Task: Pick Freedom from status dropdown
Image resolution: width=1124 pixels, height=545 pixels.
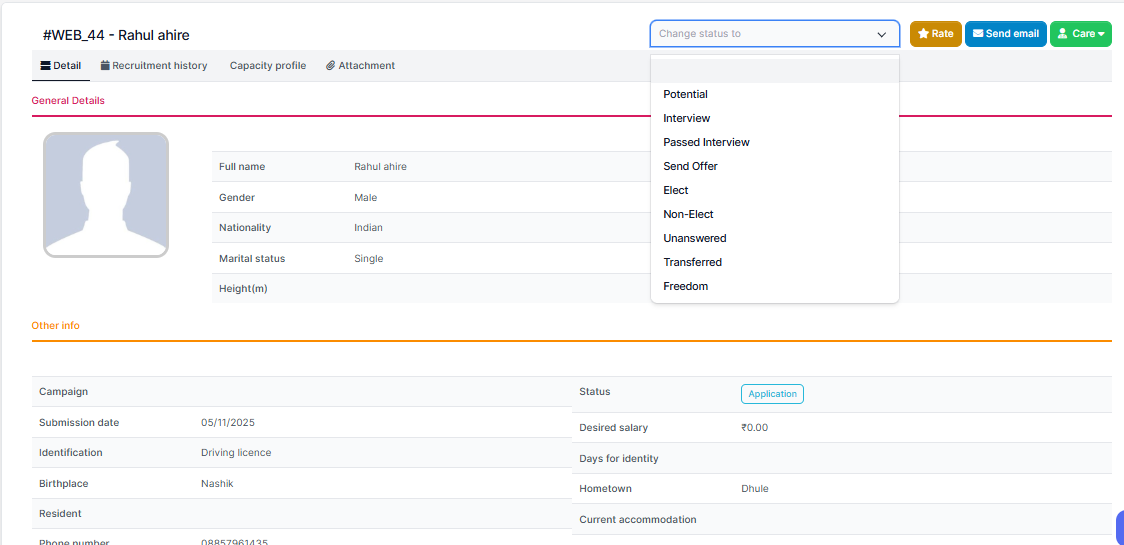Action: [685, 286]
